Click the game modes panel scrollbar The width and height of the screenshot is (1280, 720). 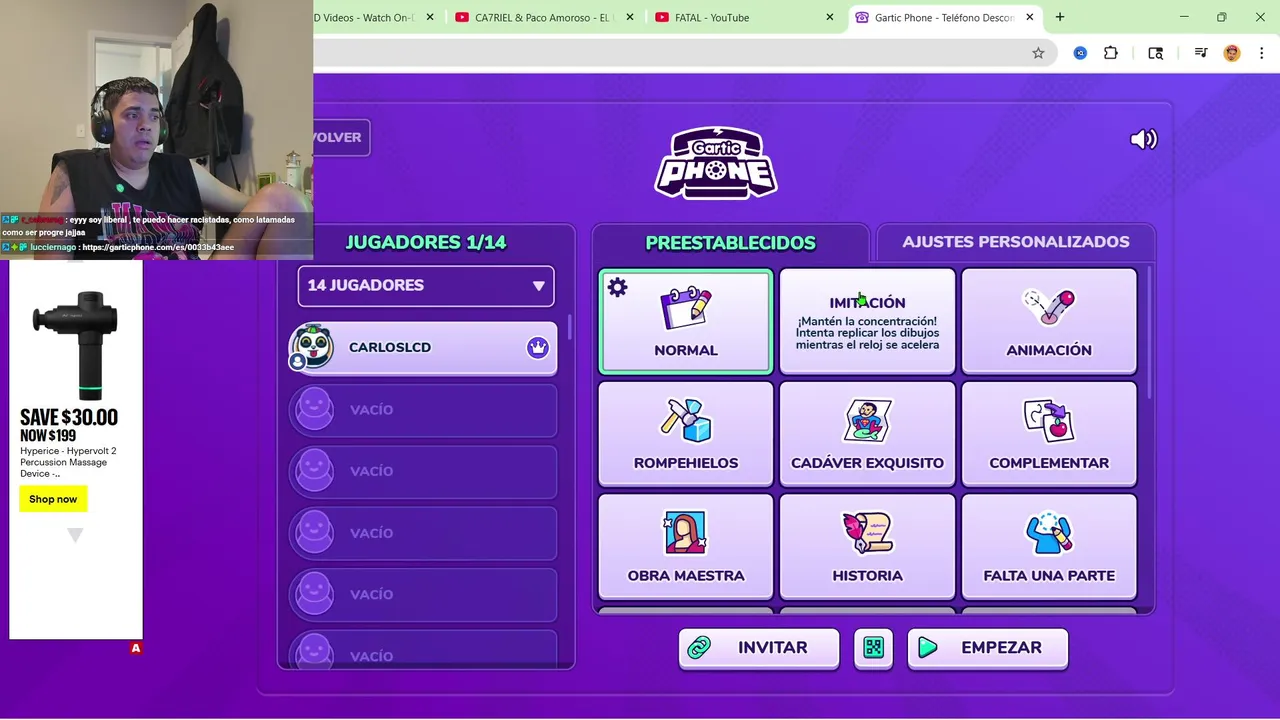(1151, 331)
